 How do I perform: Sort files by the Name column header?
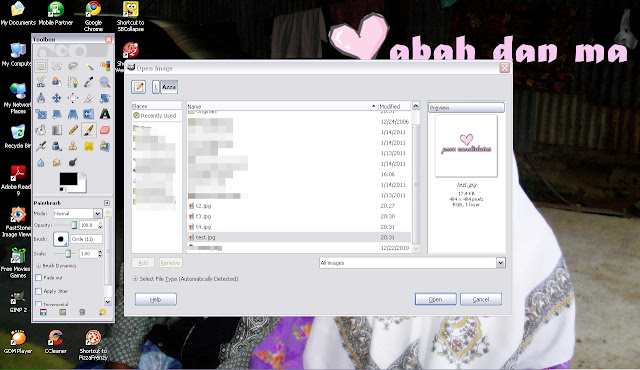(x=282, y=106)
